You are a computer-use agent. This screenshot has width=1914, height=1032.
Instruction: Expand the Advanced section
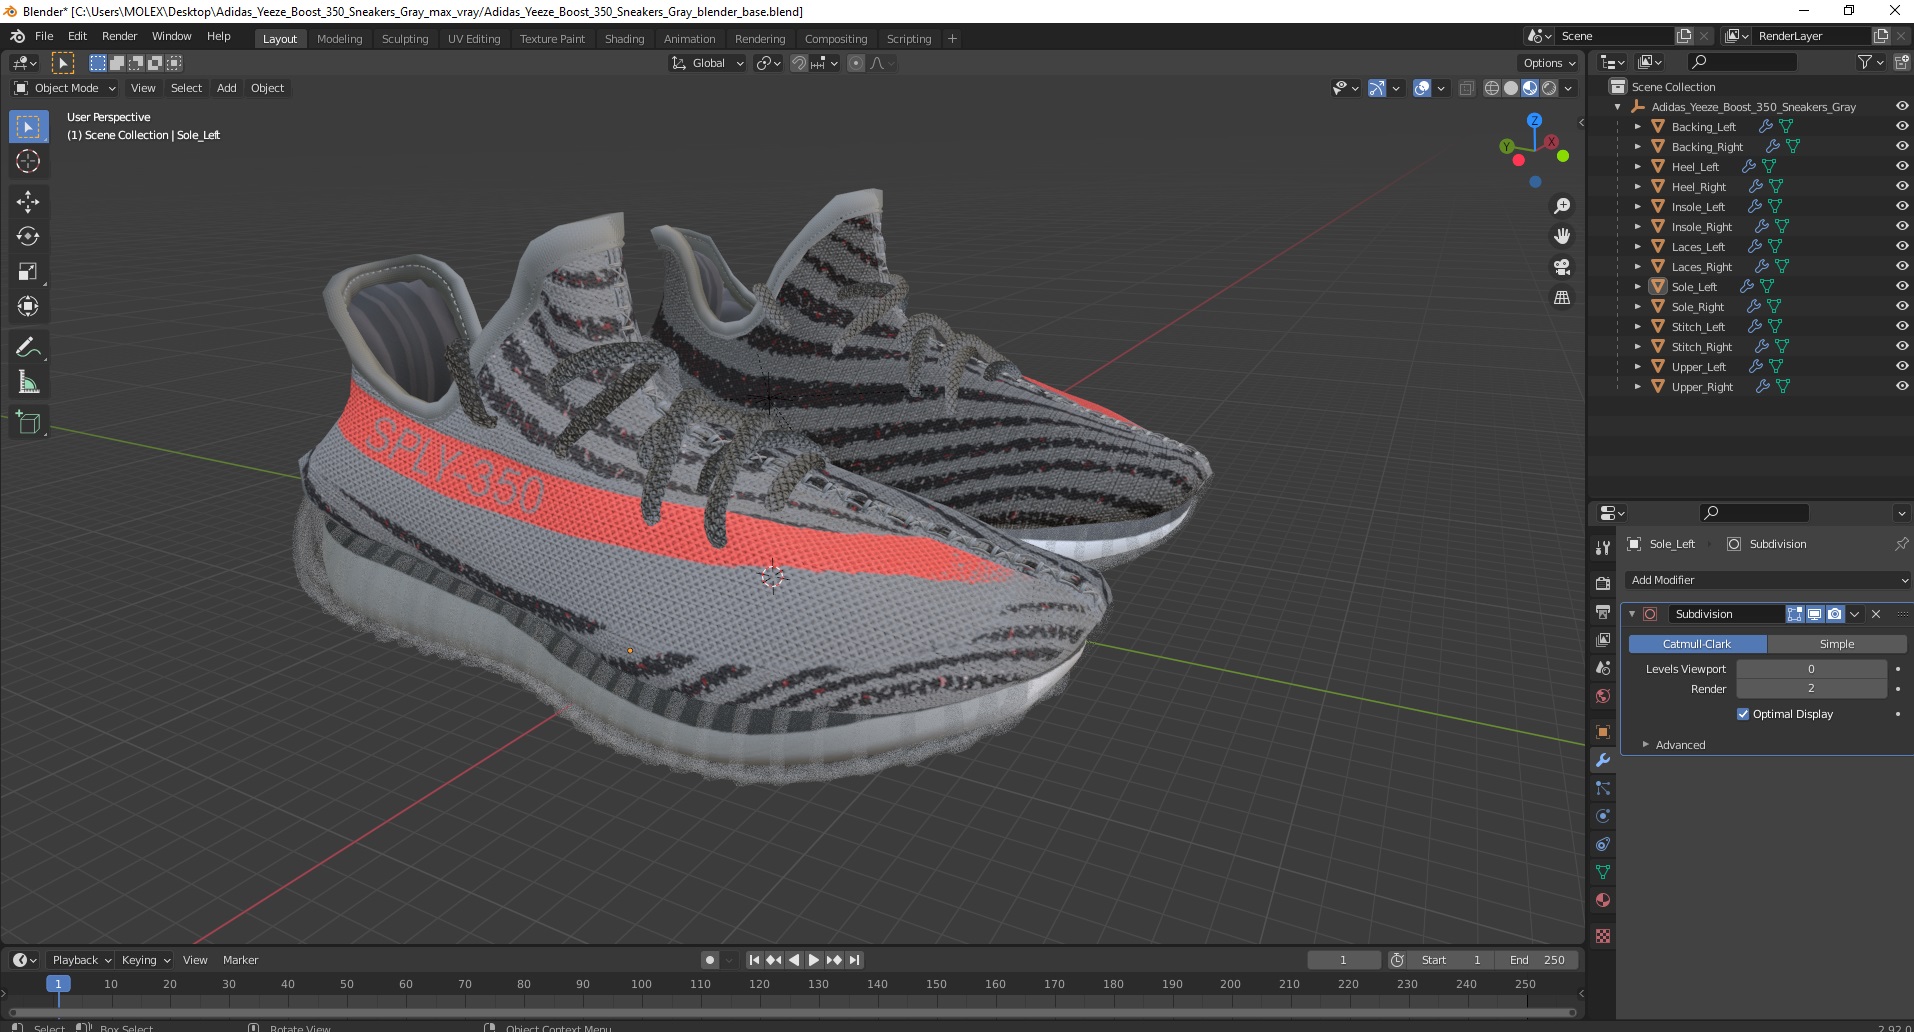[x=1680, y=745]
